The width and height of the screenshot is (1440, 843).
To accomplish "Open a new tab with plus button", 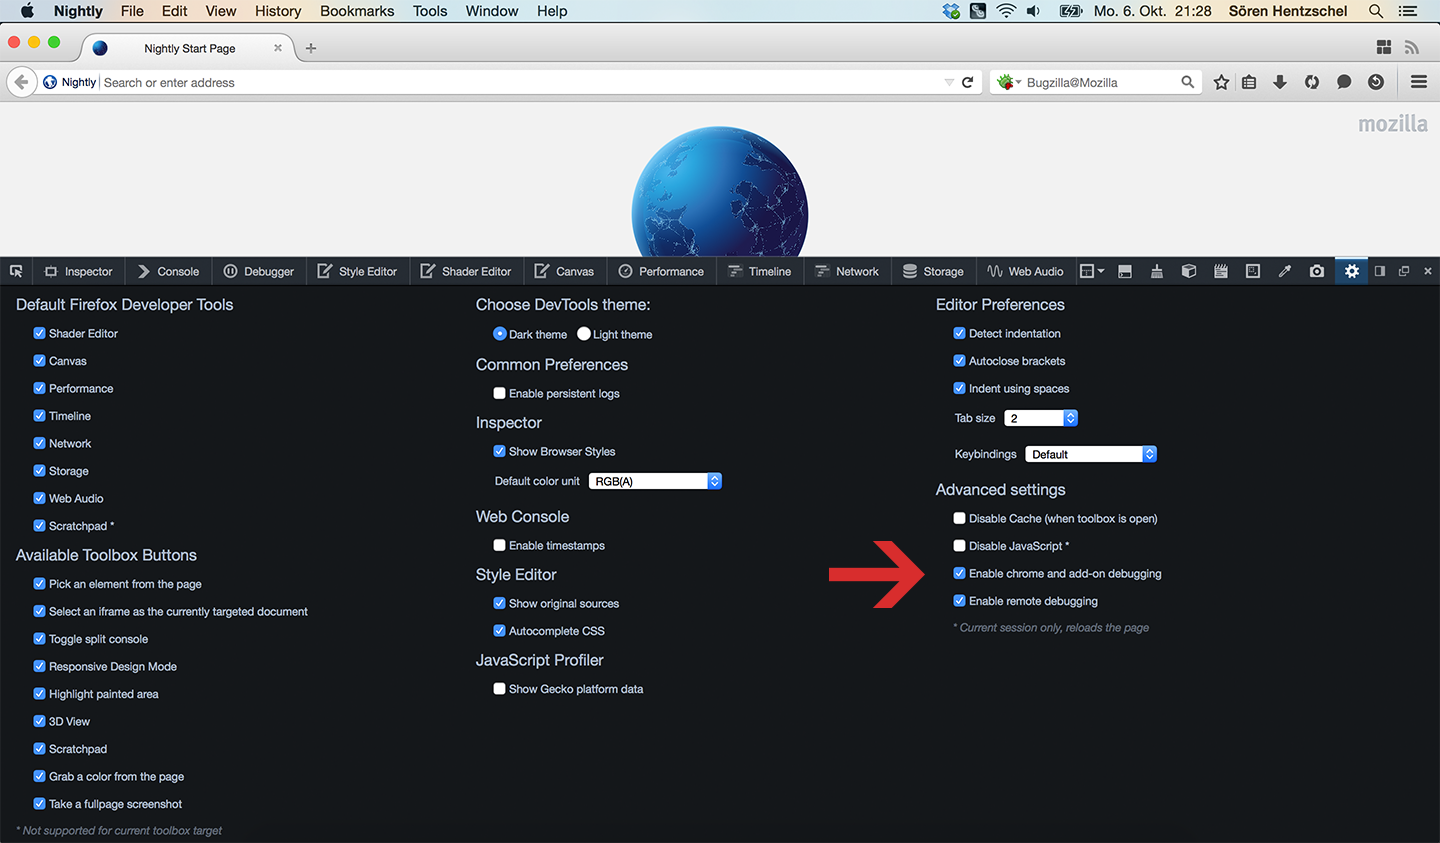I will pyautogui.click(x=311, y=48).
